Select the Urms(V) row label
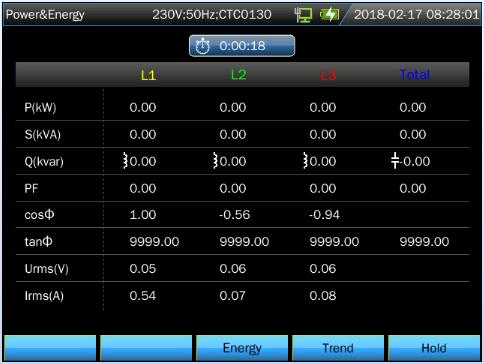Viewport: 484px width, 364px height. point(47,269)
